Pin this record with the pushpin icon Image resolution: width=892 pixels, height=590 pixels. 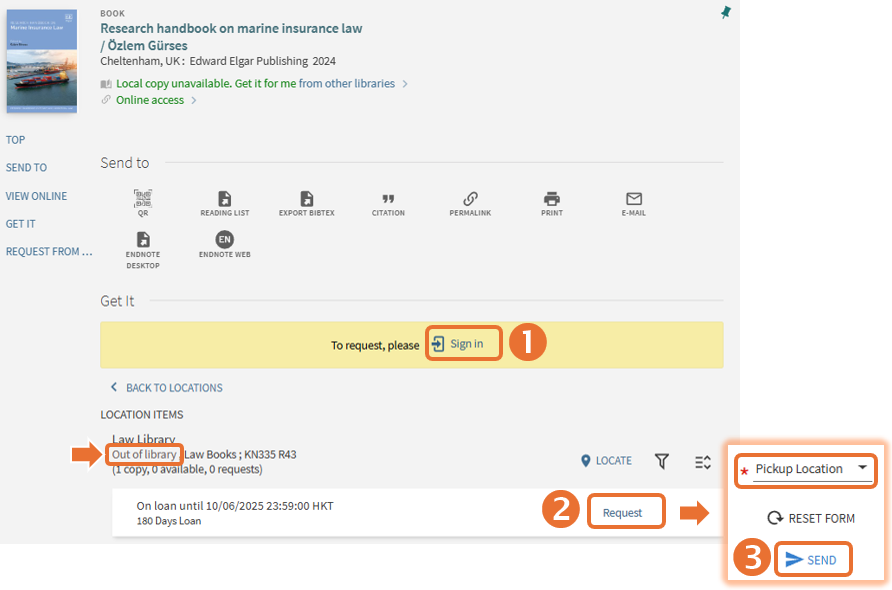(x=726, y=12)
